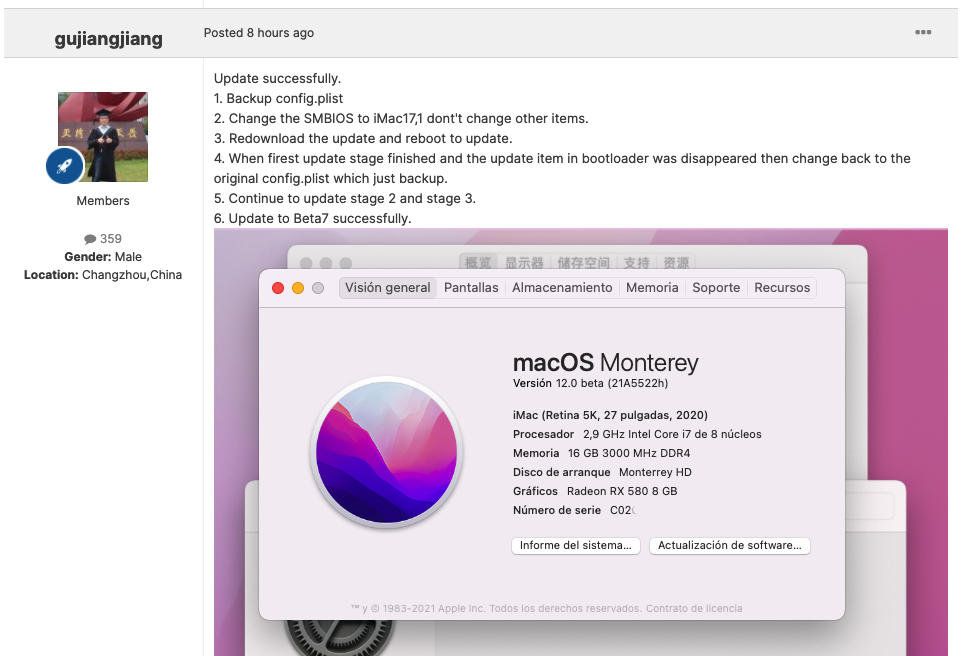Click the speech bubble post count icon
The width and height of the screenshot is (964, 656).
click(x=90, y=239)
